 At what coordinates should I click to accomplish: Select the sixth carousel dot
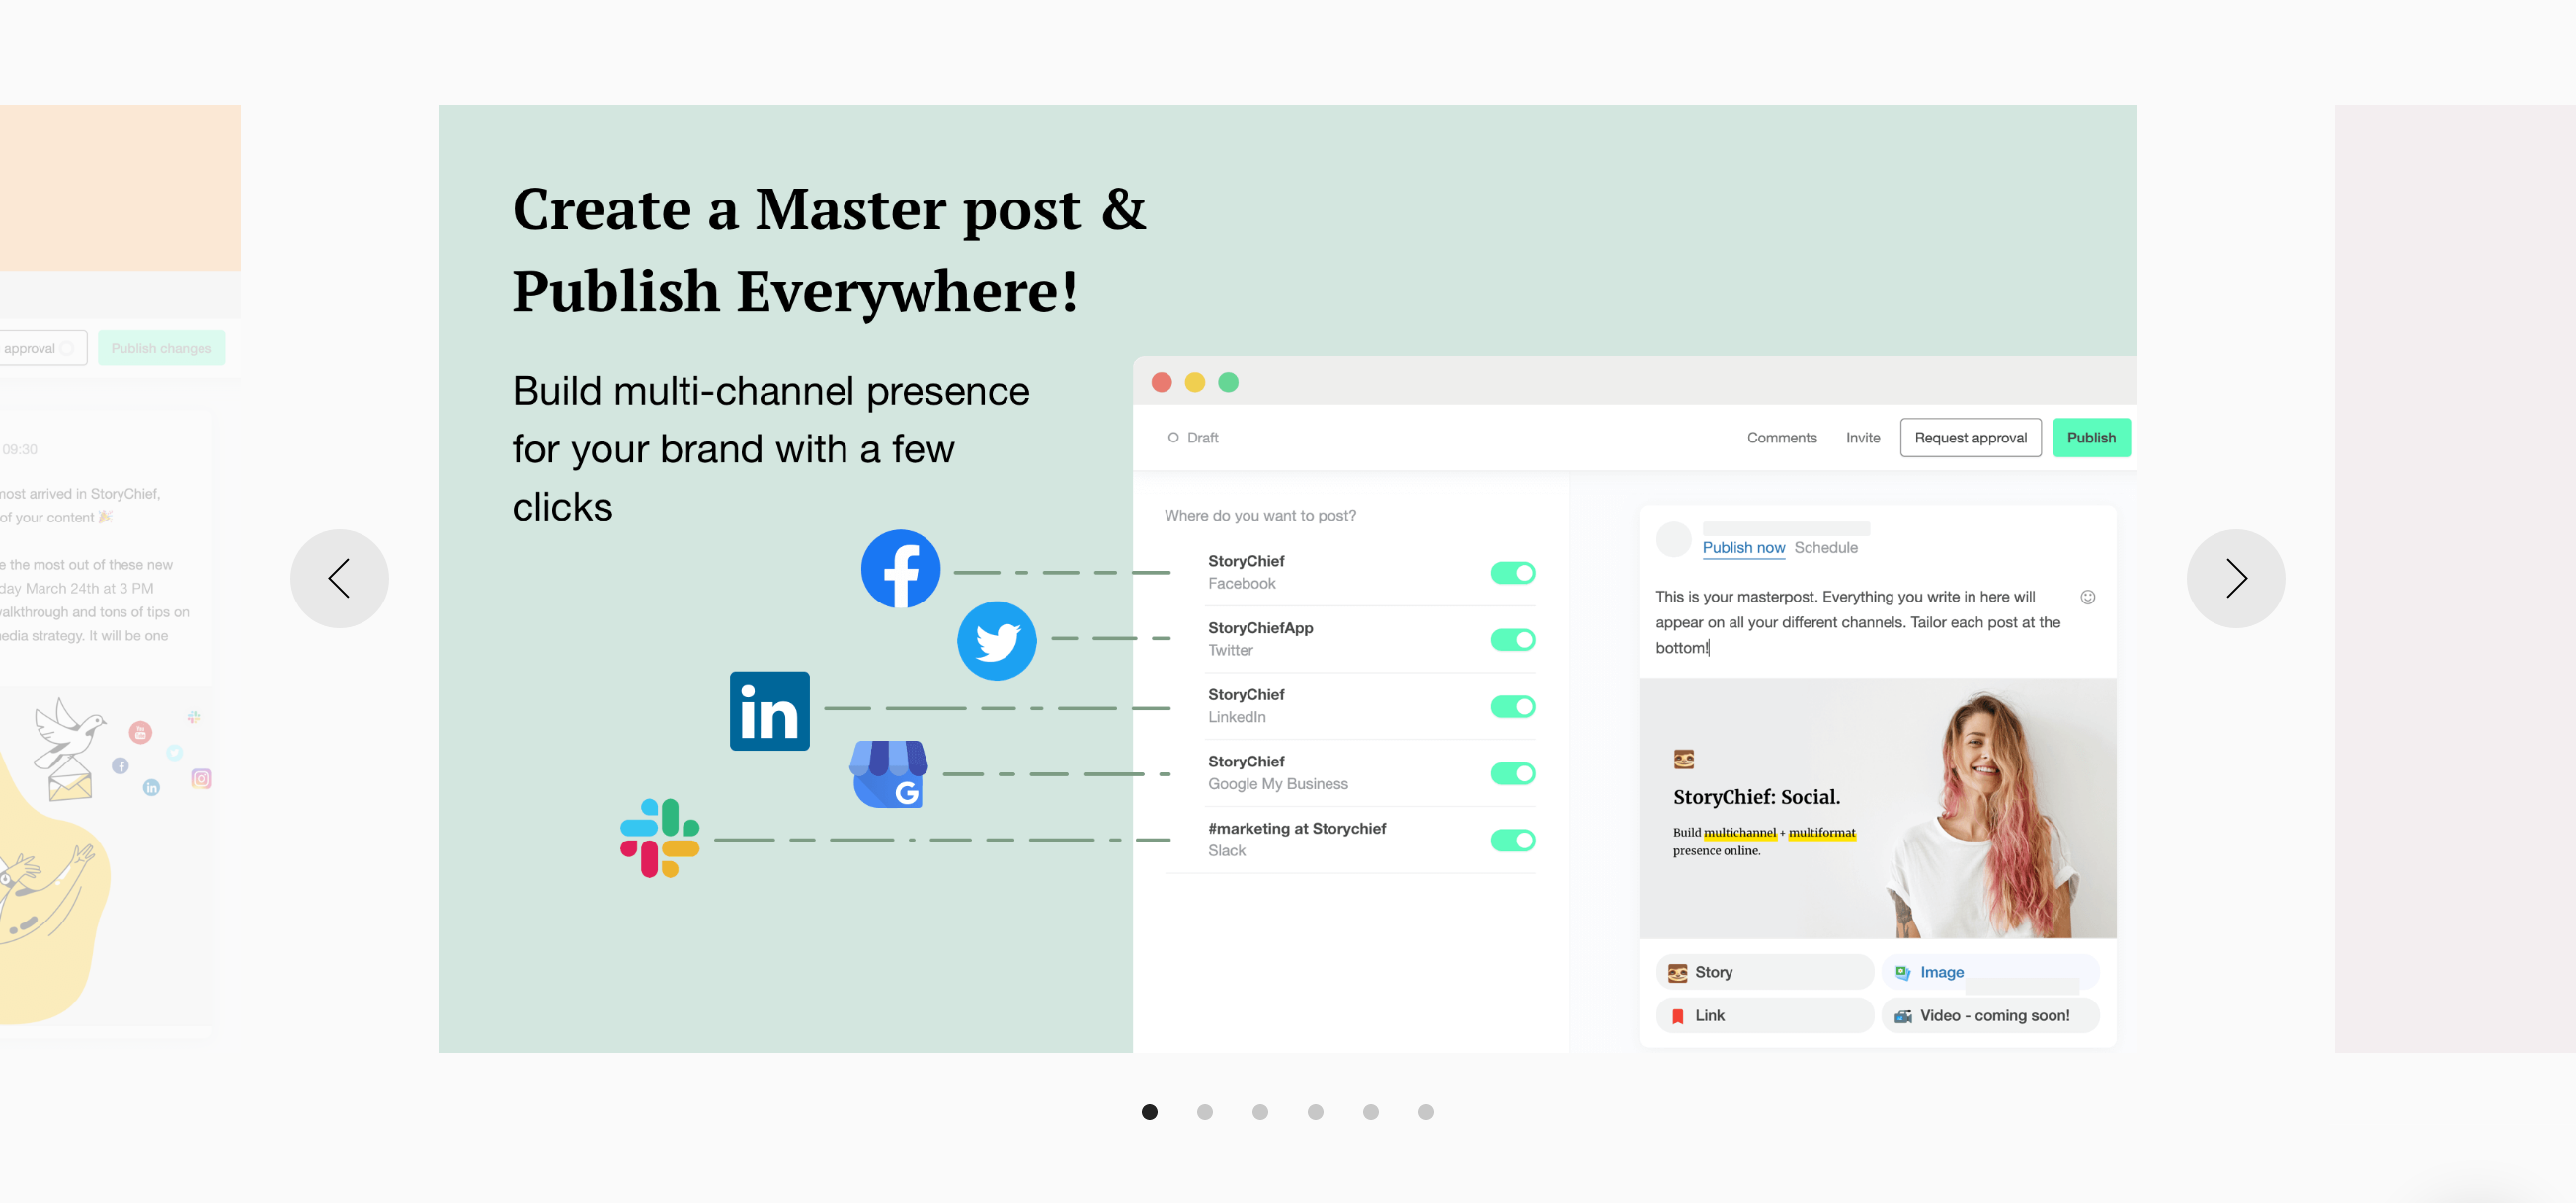coord(1426,1112)
